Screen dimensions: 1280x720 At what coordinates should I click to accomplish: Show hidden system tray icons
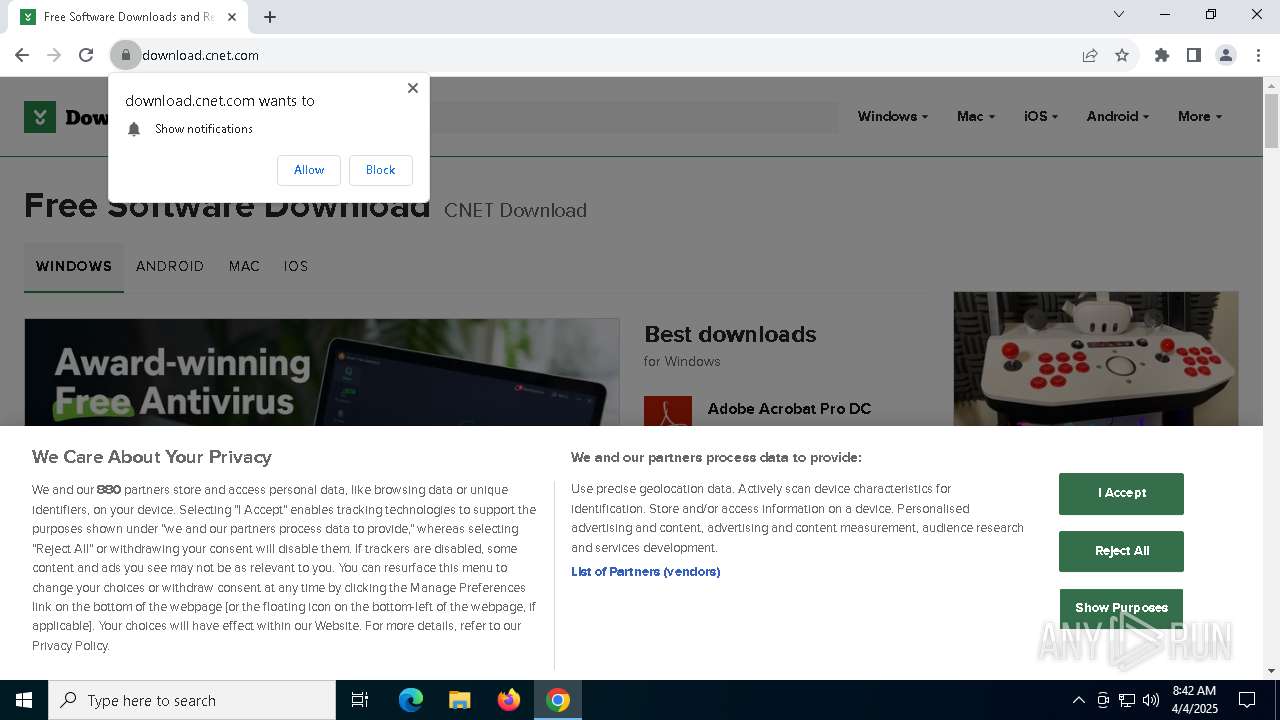1078,700
